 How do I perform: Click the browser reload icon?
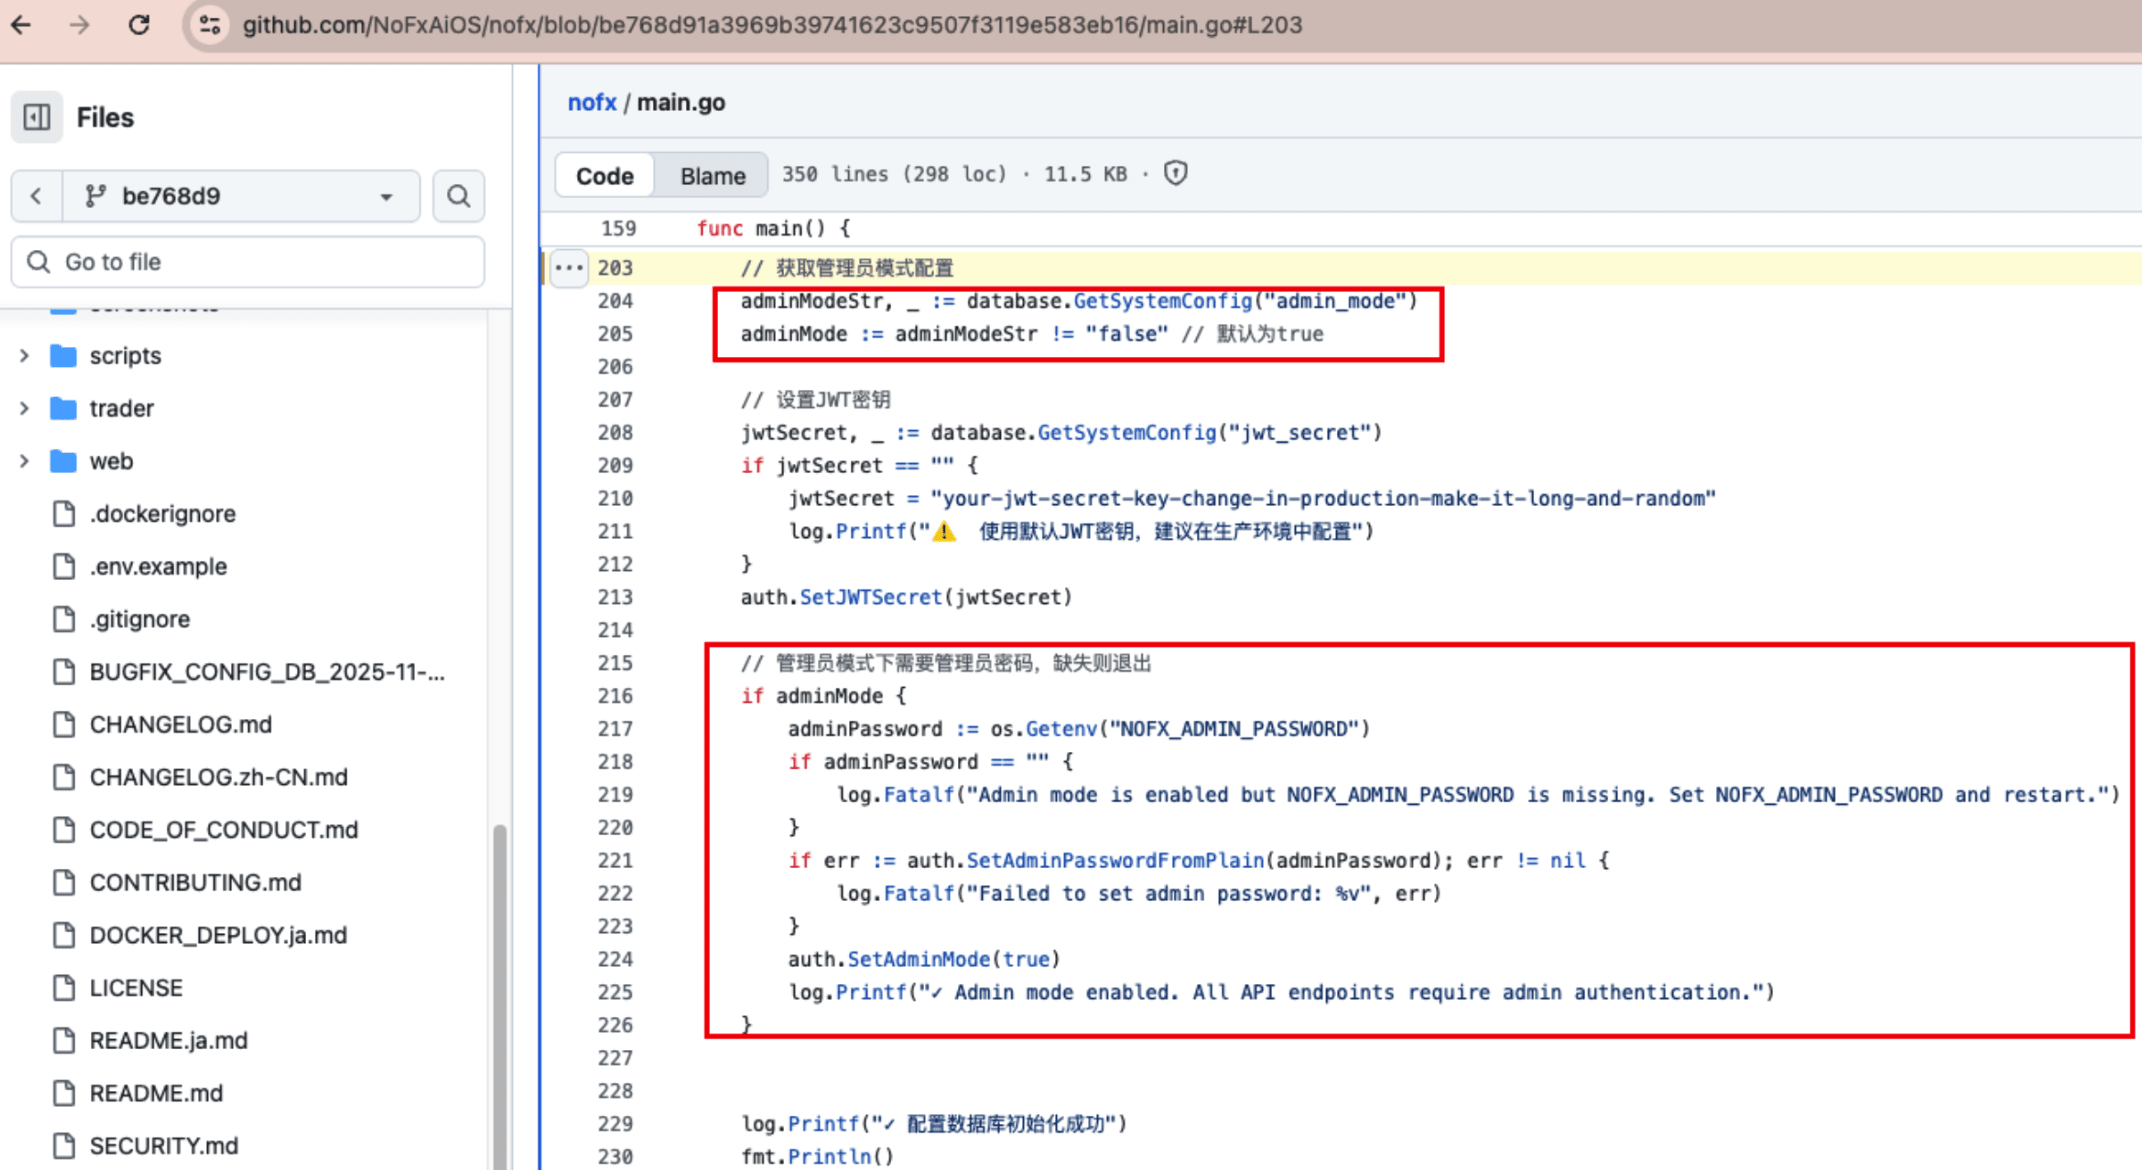[x=139, y=25]
